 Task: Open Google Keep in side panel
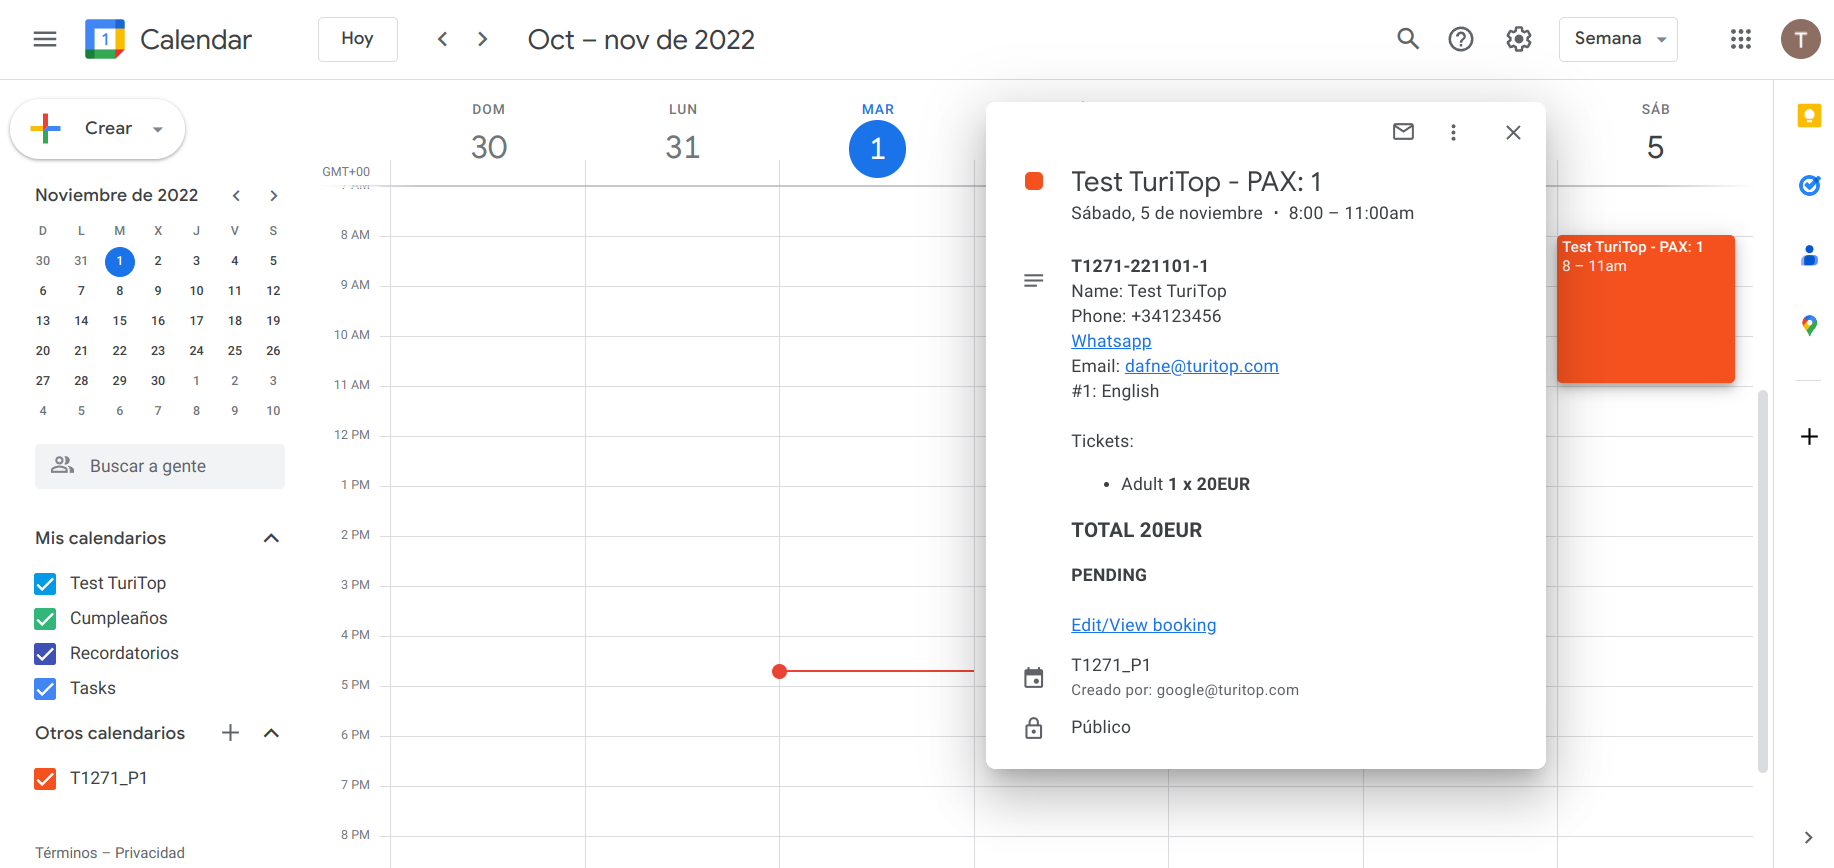[x=1808, y=116]
